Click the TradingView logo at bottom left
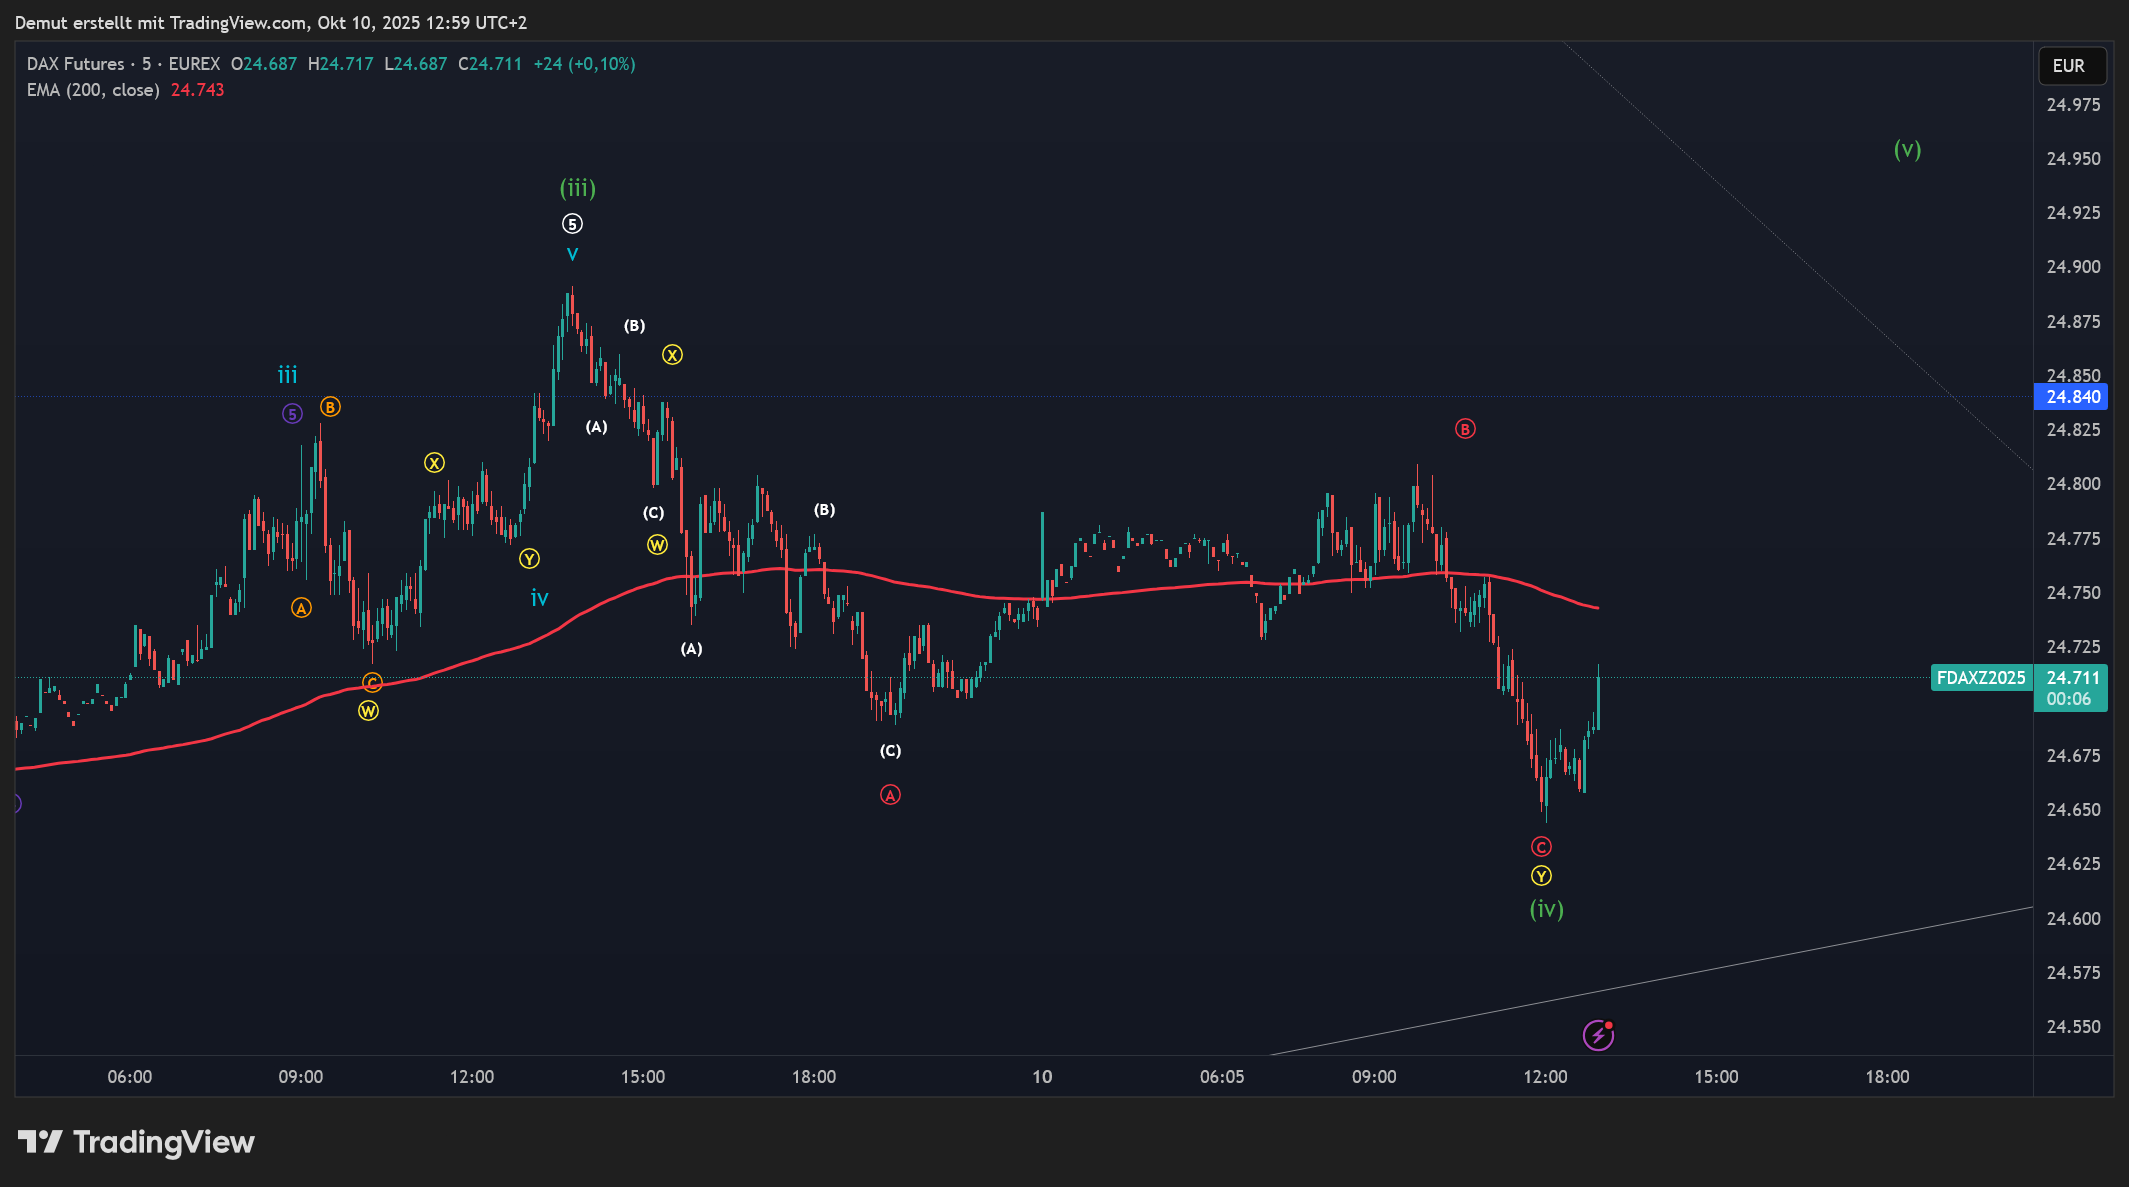Image resolution: width=2129 pixels, height=1187 pixels. 136,1142
